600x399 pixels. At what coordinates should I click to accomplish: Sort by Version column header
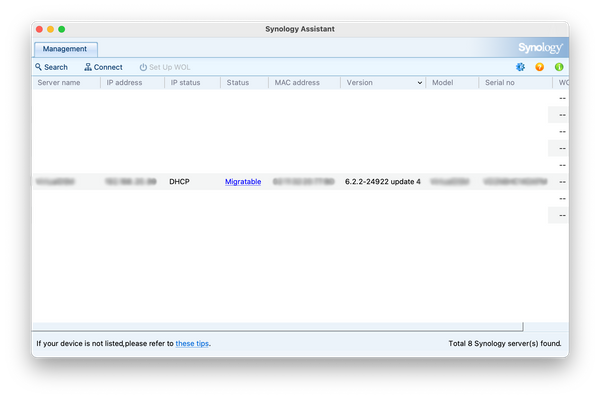(x=383, y=83)
